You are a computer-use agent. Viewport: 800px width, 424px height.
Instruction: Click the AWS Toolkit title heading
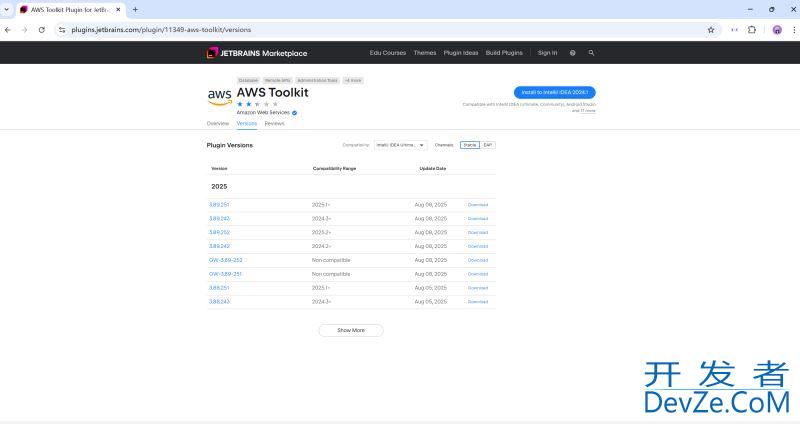[x=272, y=92]
